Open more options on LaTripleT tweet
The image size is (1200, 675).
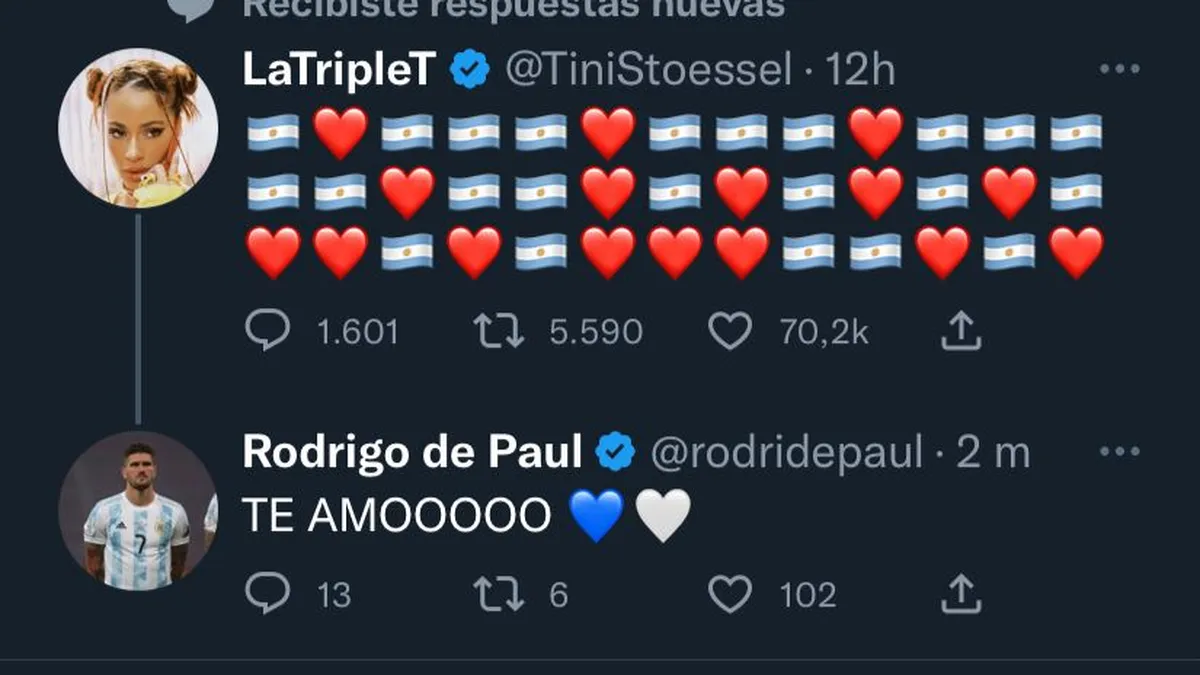1119,70
